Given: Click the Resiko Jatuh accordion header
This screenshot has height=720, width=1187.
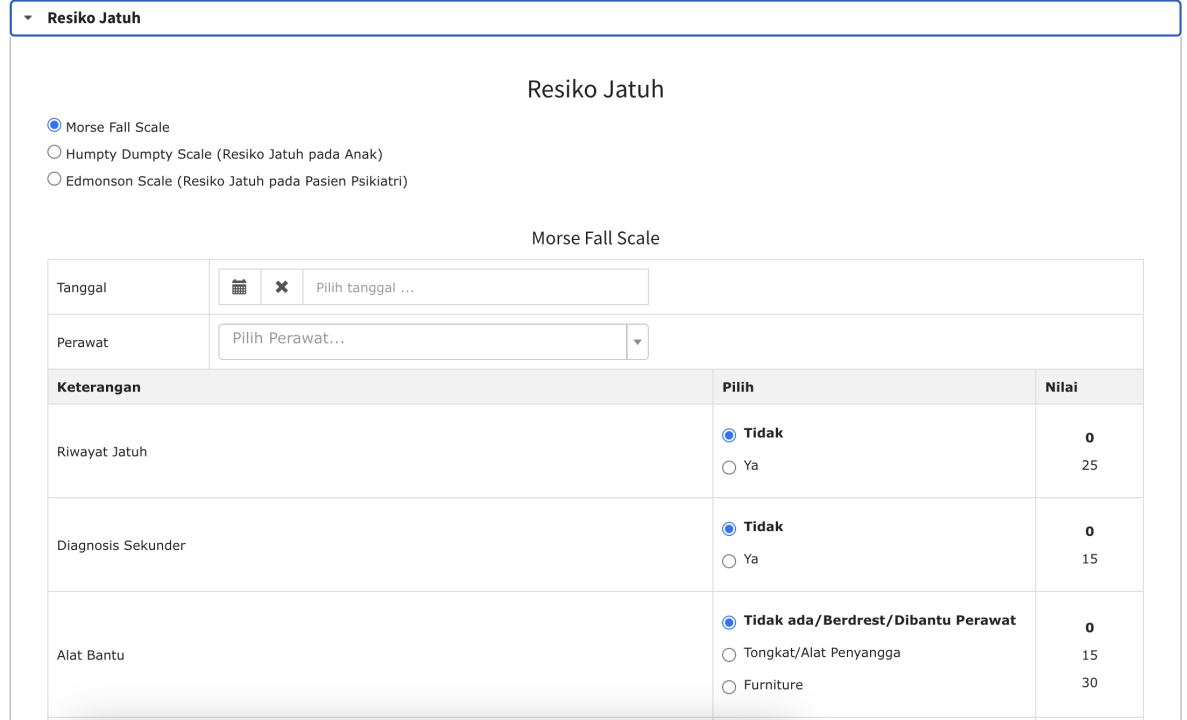Looking at the screenshot, I should pyautogui.click(x=595, y=18).
